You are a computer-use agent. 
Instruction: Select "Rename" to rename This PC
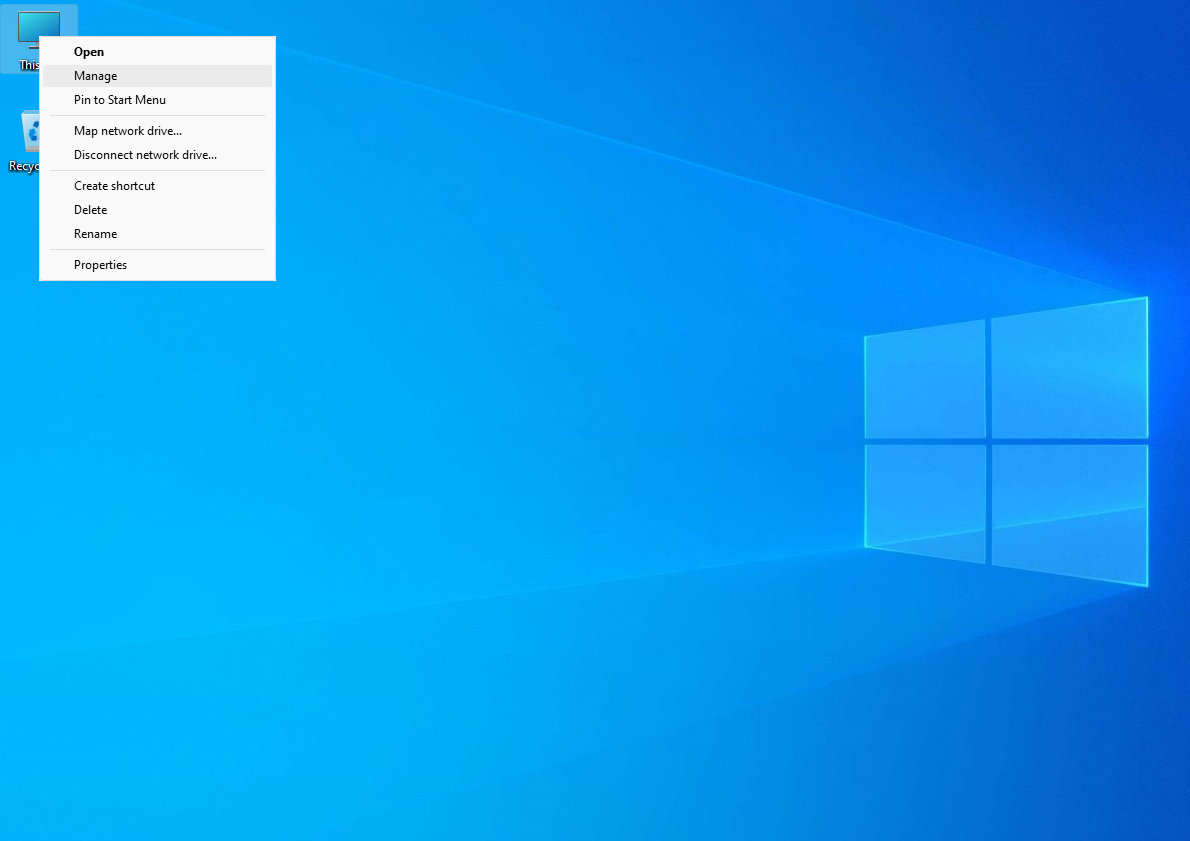coord(95,233)
